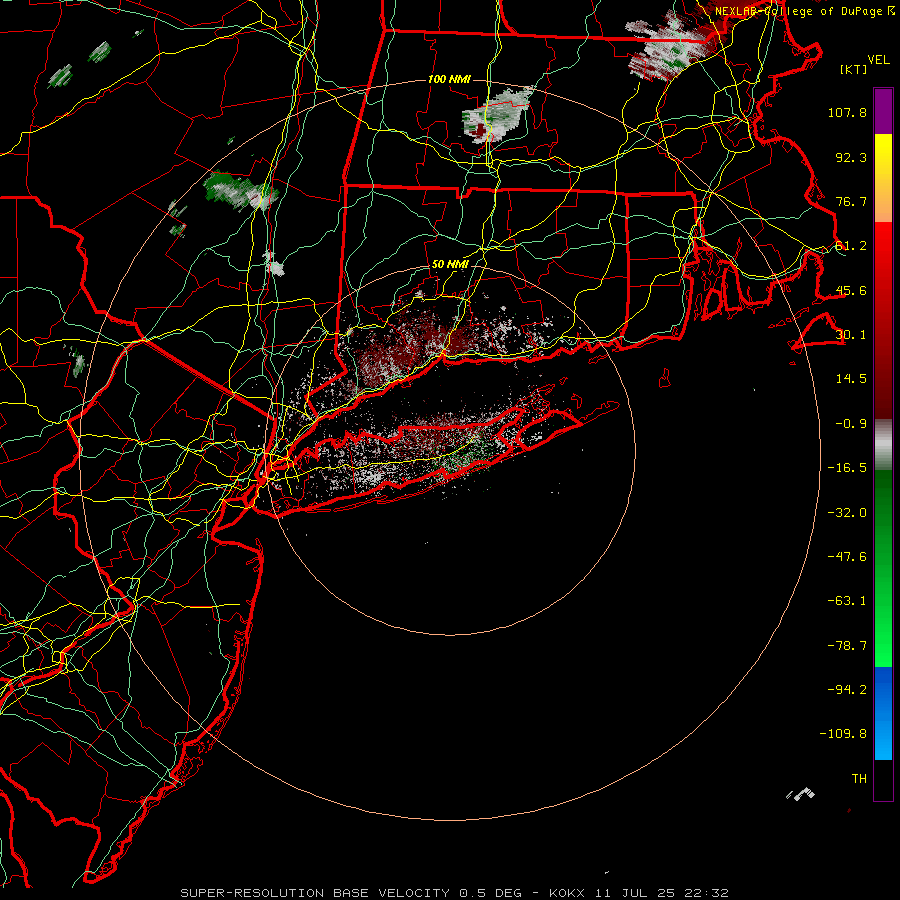The width and height of the screenshot is (900, 900).
Task: Click the -47.6 legend value
Action: pos(847,557)
